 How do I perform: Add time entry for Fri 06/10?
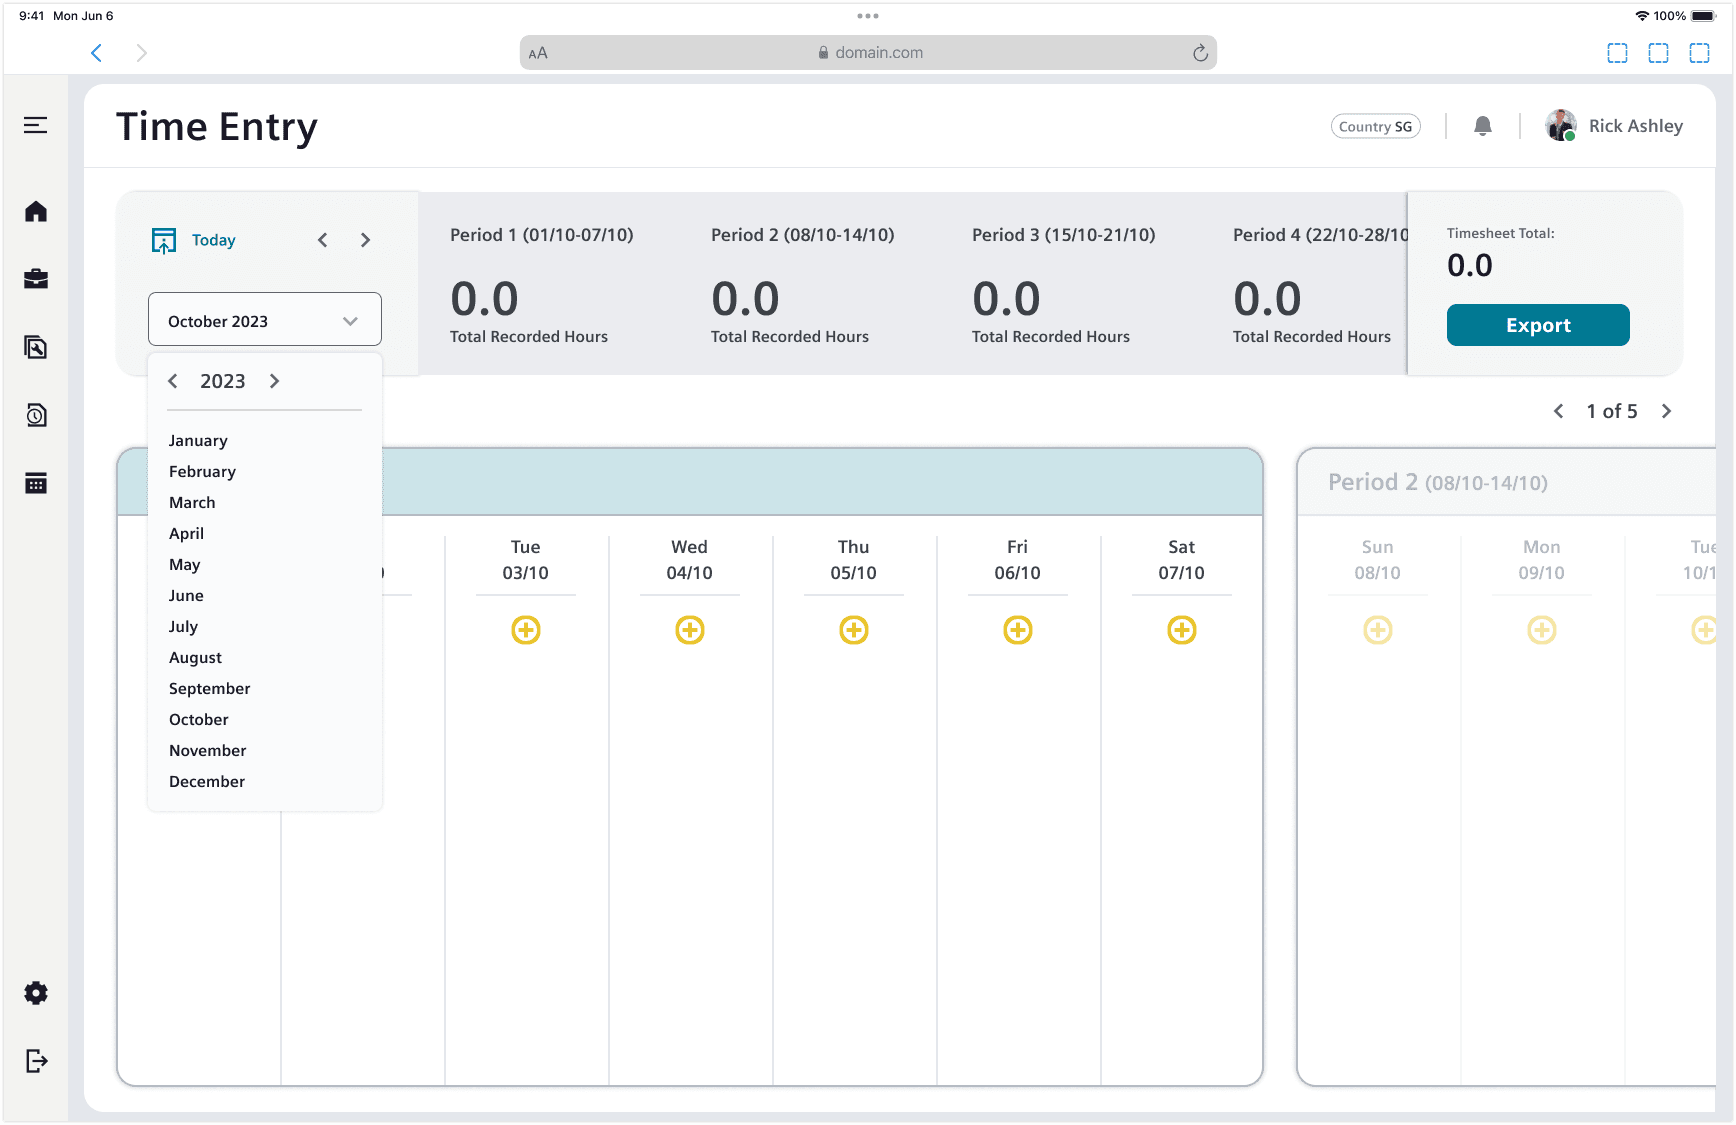coord(1018,630)
